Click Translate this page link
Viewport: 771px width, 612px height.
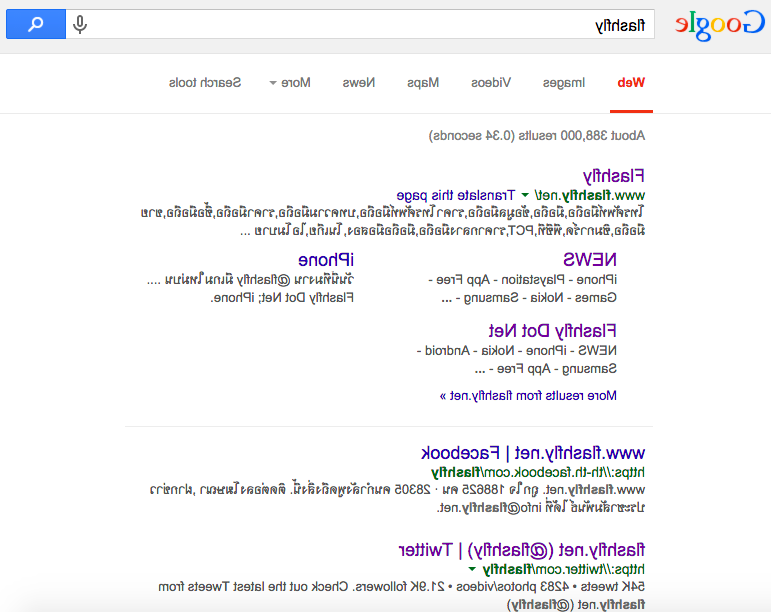(x=455, y=196)
